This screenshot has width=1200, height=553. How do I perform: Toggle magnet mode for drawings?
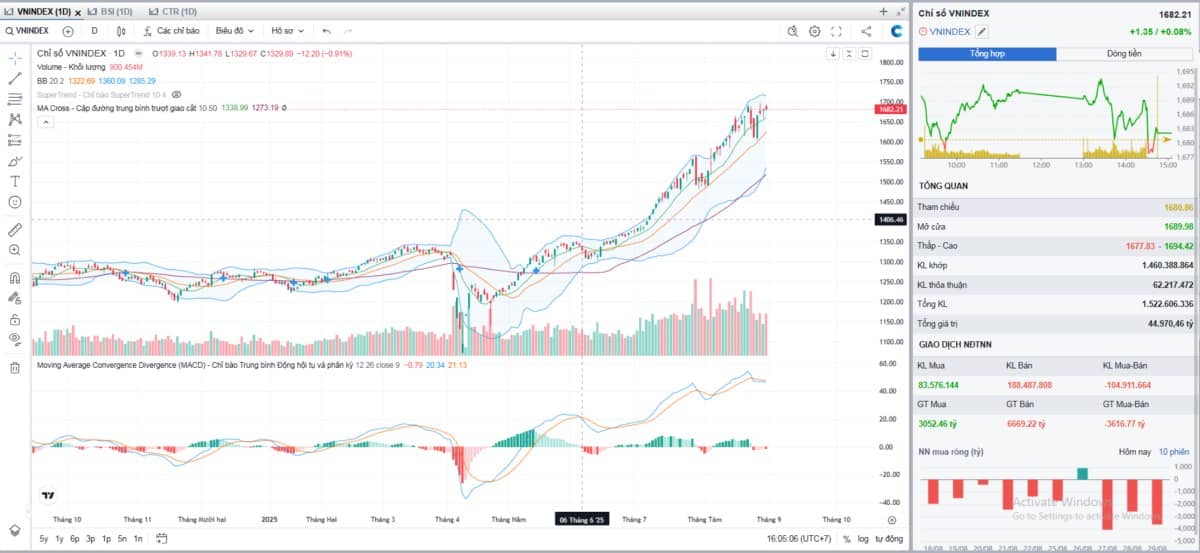[15, 278]
